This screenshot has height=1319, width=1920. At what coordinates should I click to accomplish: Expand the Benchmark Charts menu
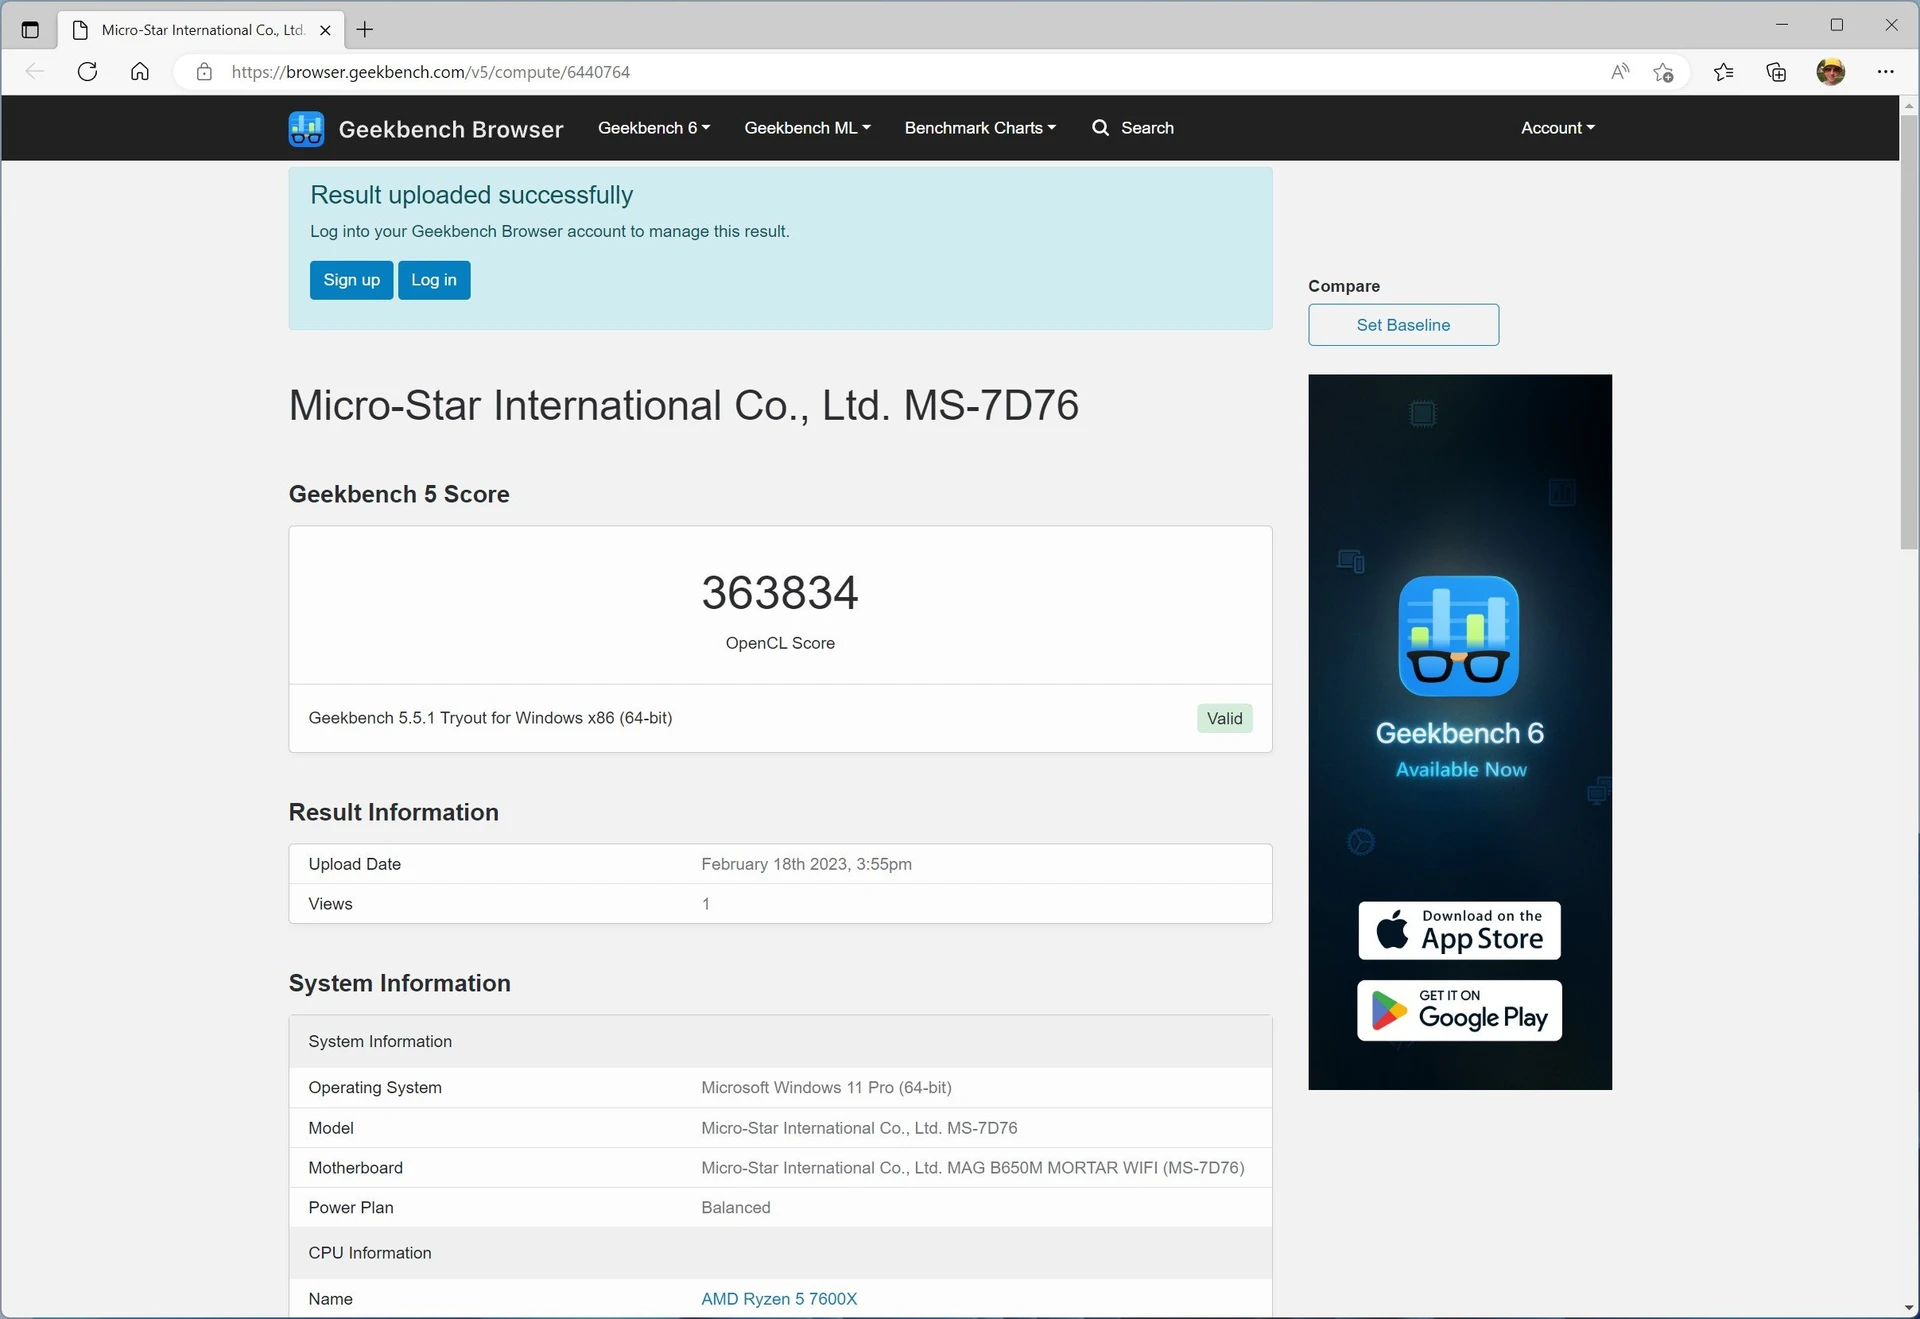980,128
